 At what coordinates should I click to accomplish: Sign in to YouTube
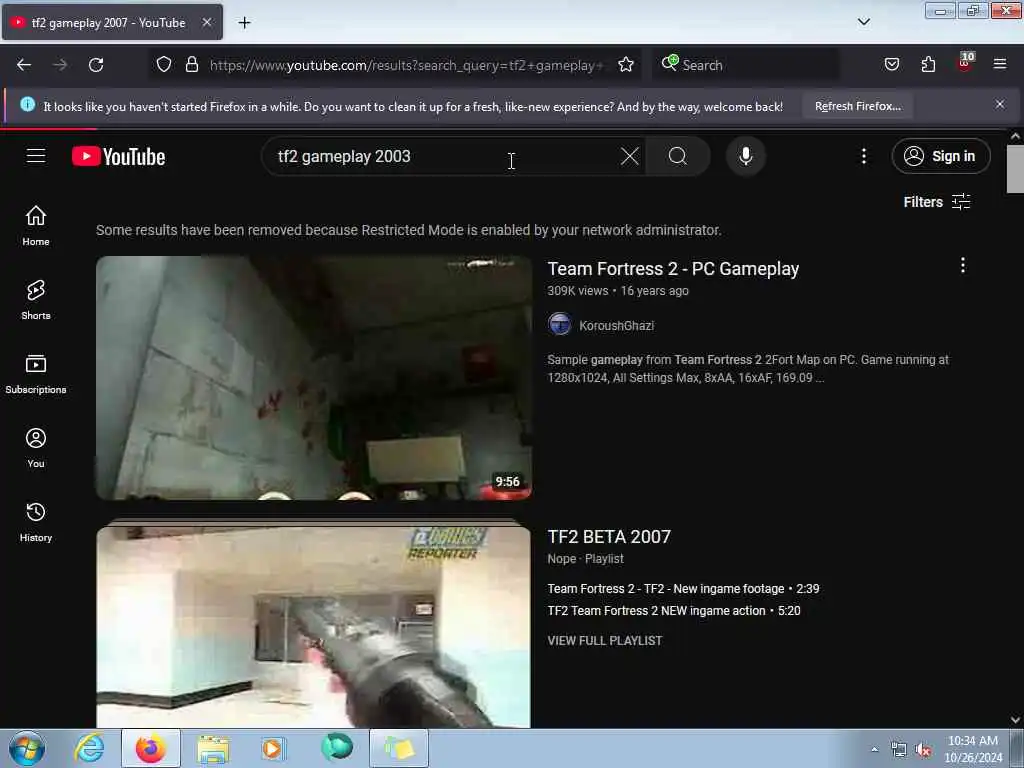pyautogui.click(x=940, y=156)
